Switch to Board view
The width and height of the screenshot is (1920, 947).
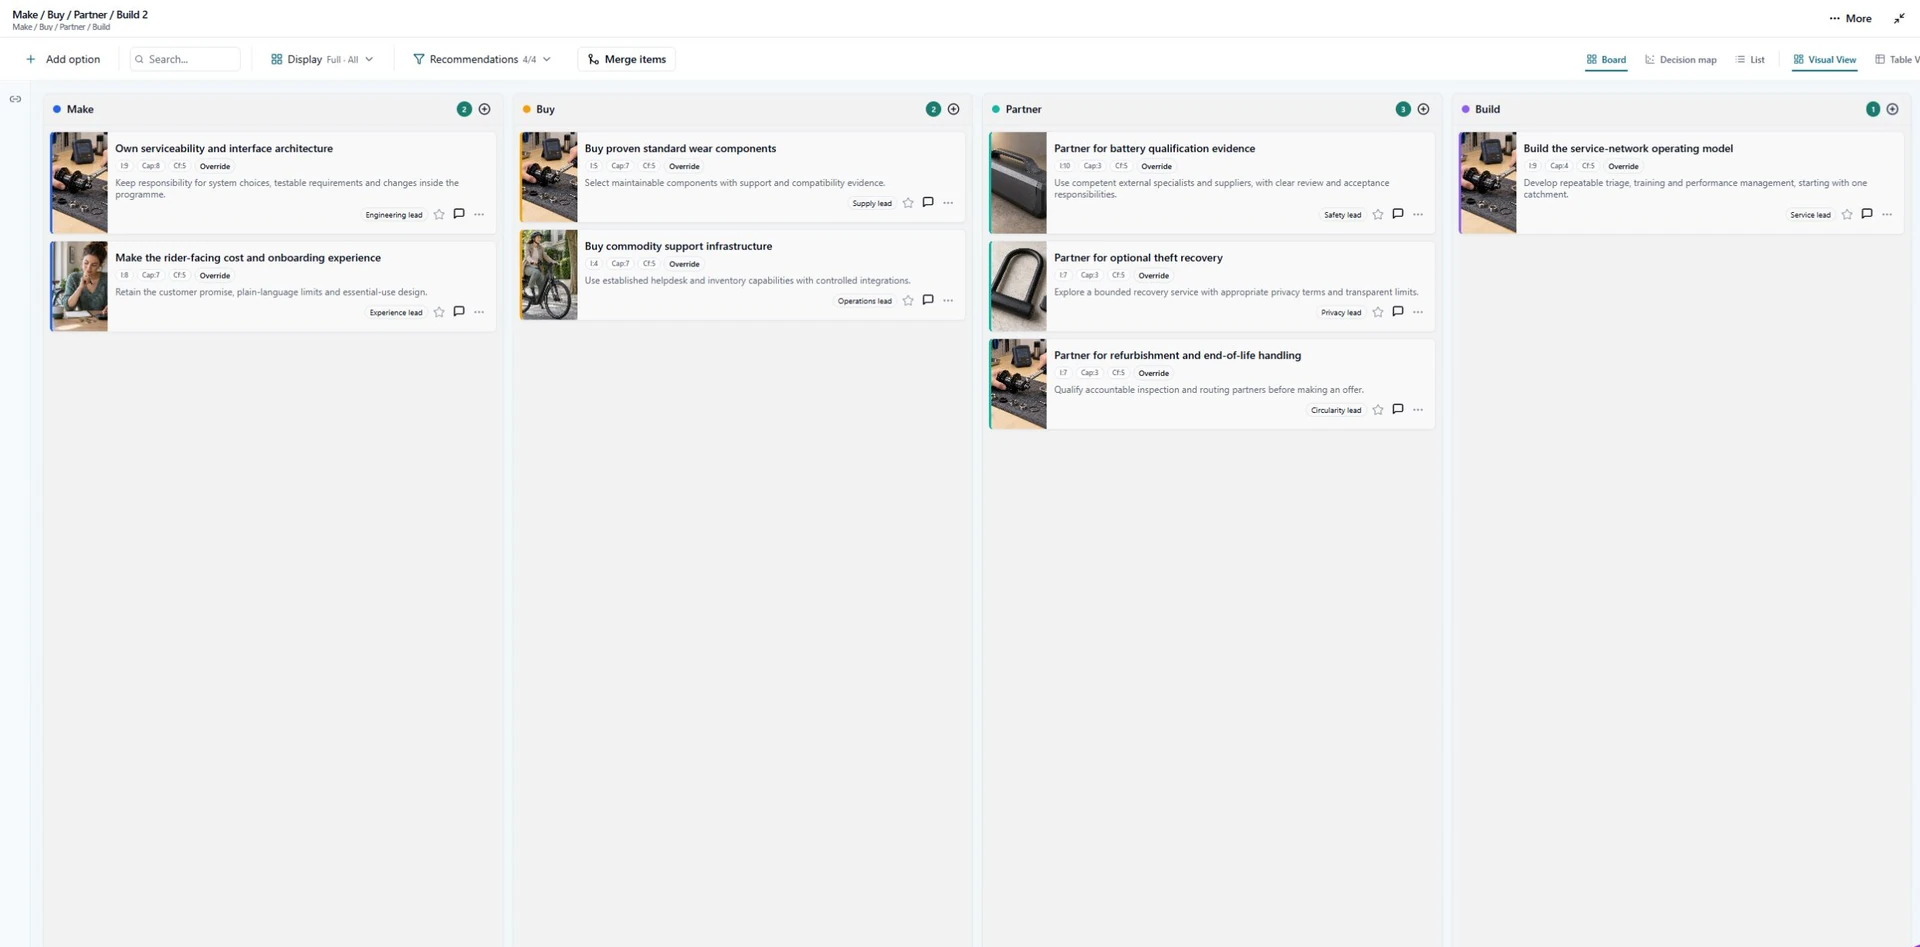point(1606,60)
